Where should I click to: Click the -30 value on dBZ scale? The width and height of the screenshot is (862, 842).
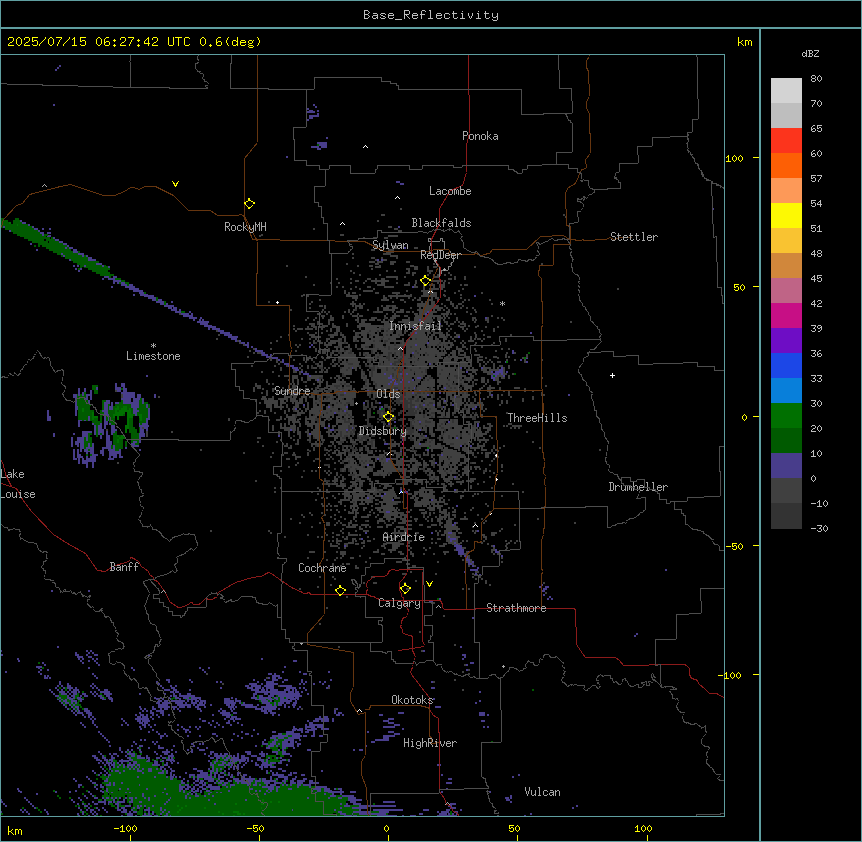[x=819, y=528]
